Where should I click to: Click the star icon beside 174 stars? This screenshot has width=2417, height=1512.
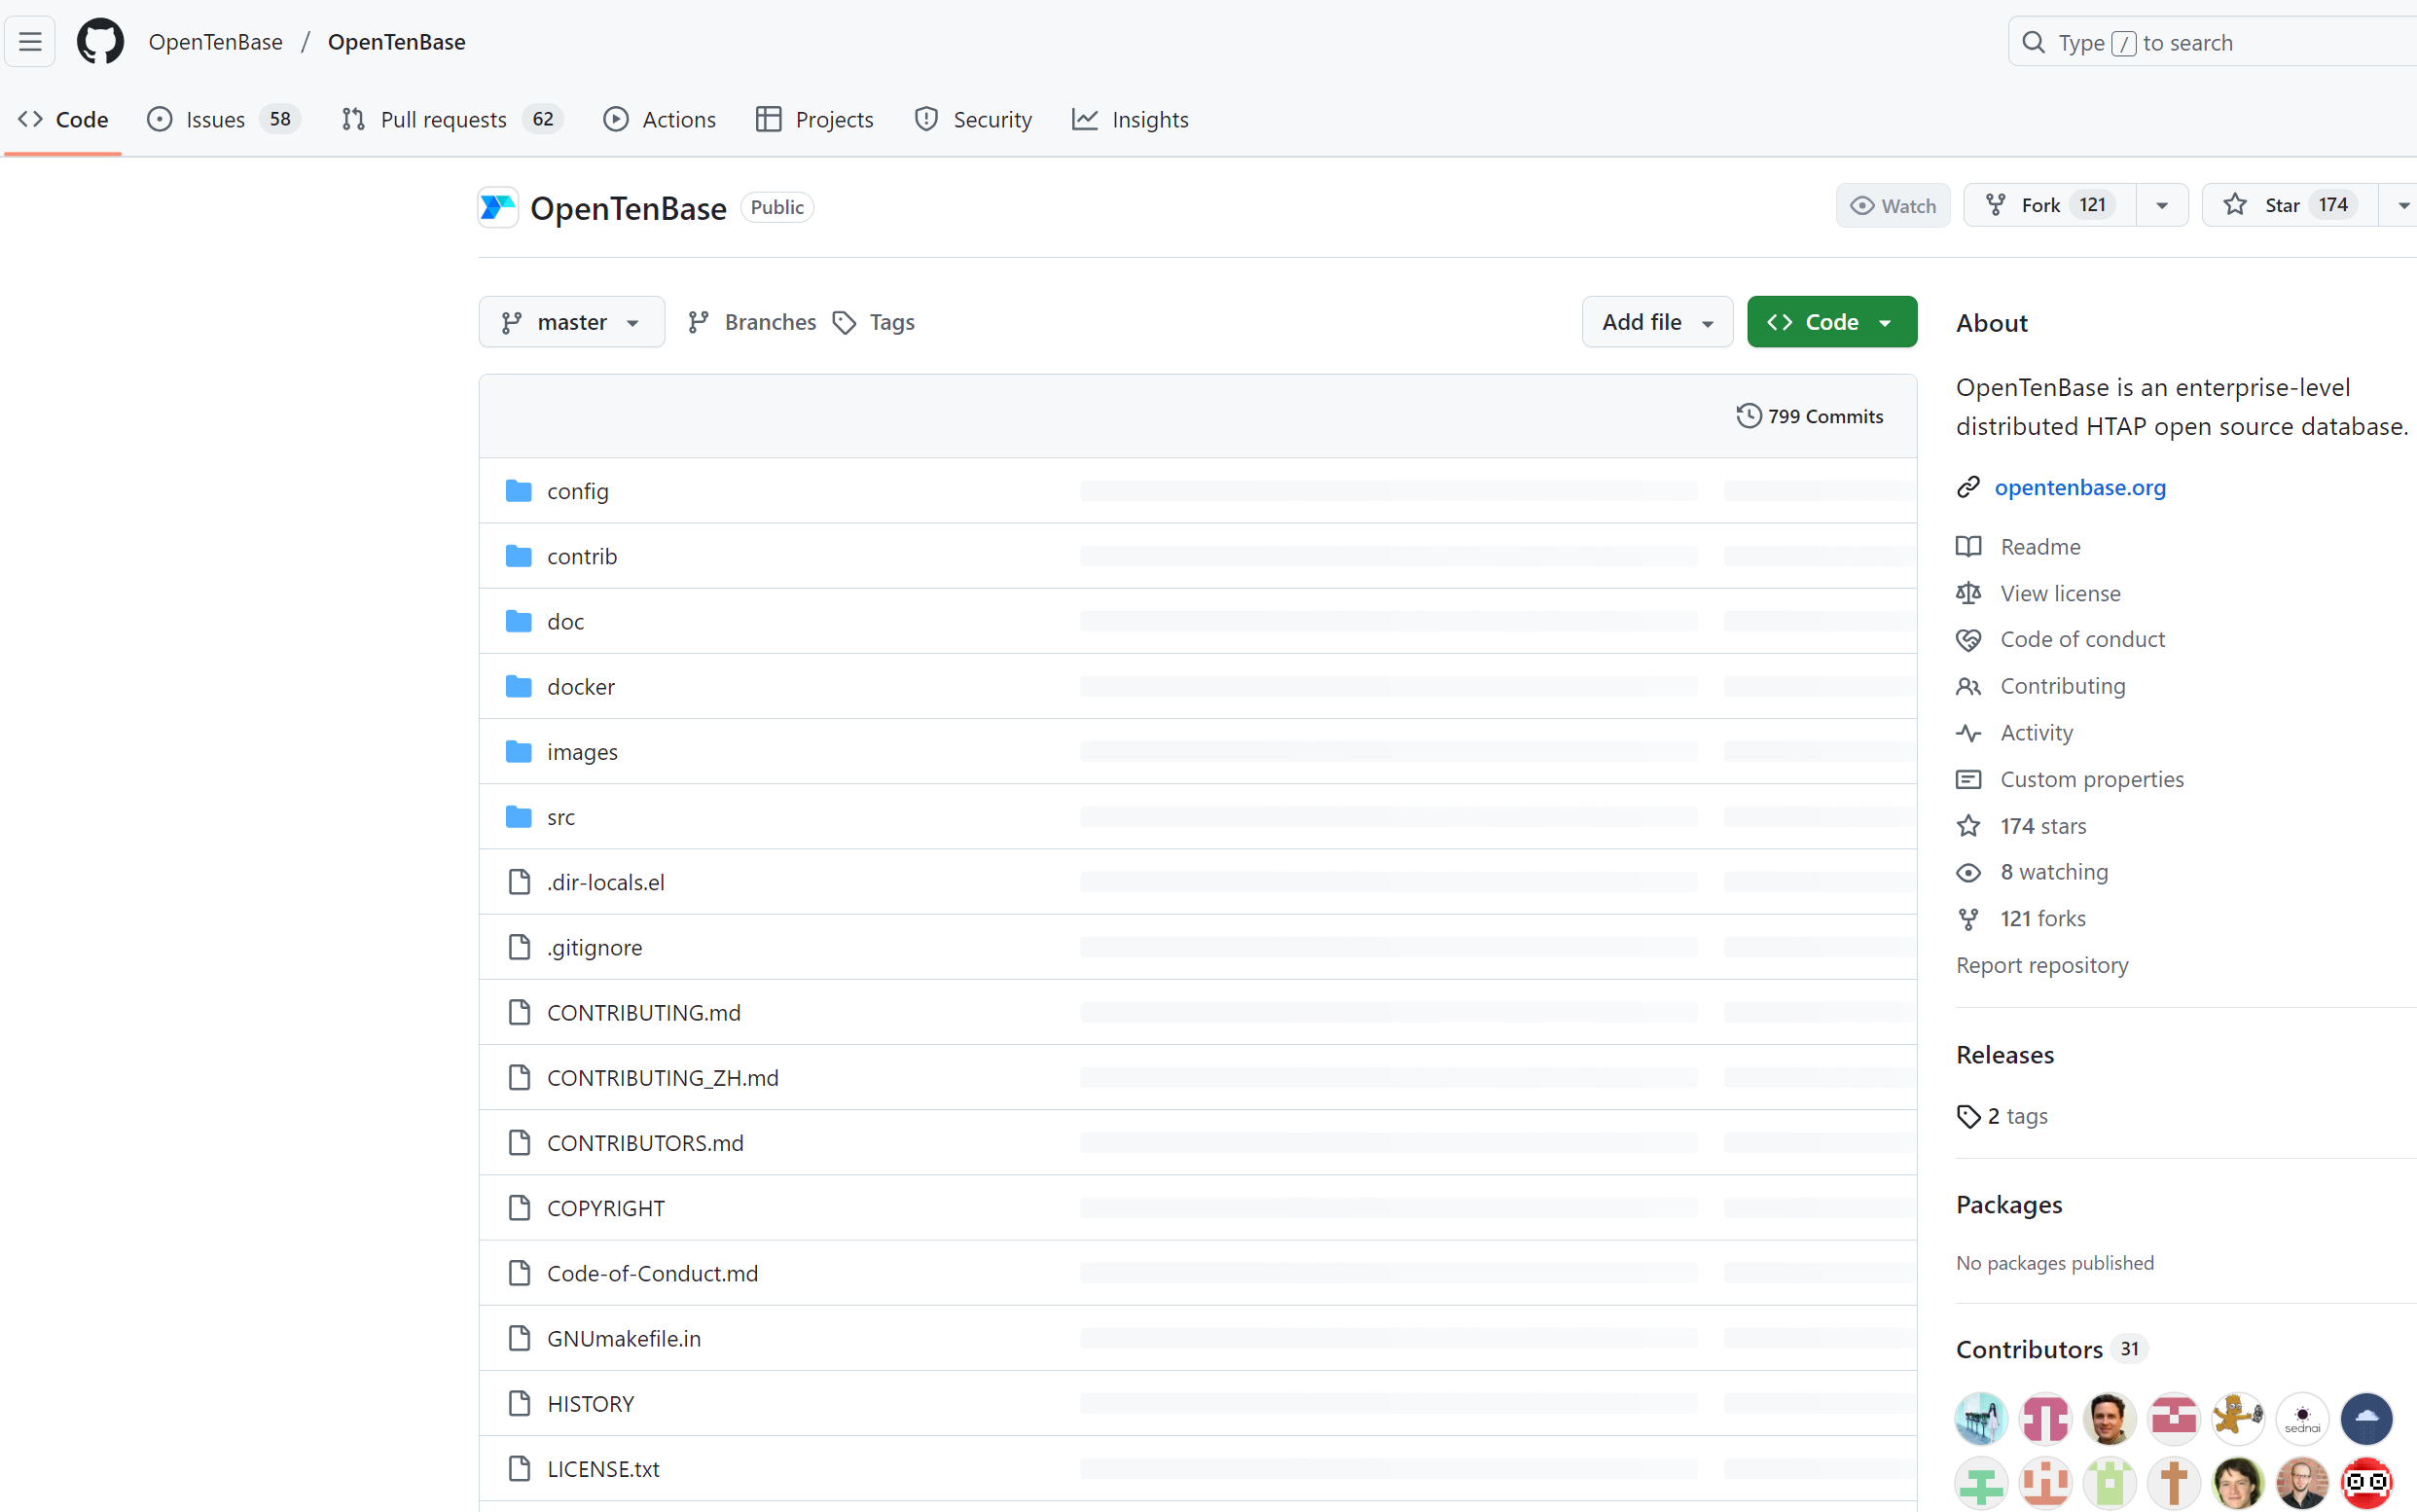tap(1968, 826)
